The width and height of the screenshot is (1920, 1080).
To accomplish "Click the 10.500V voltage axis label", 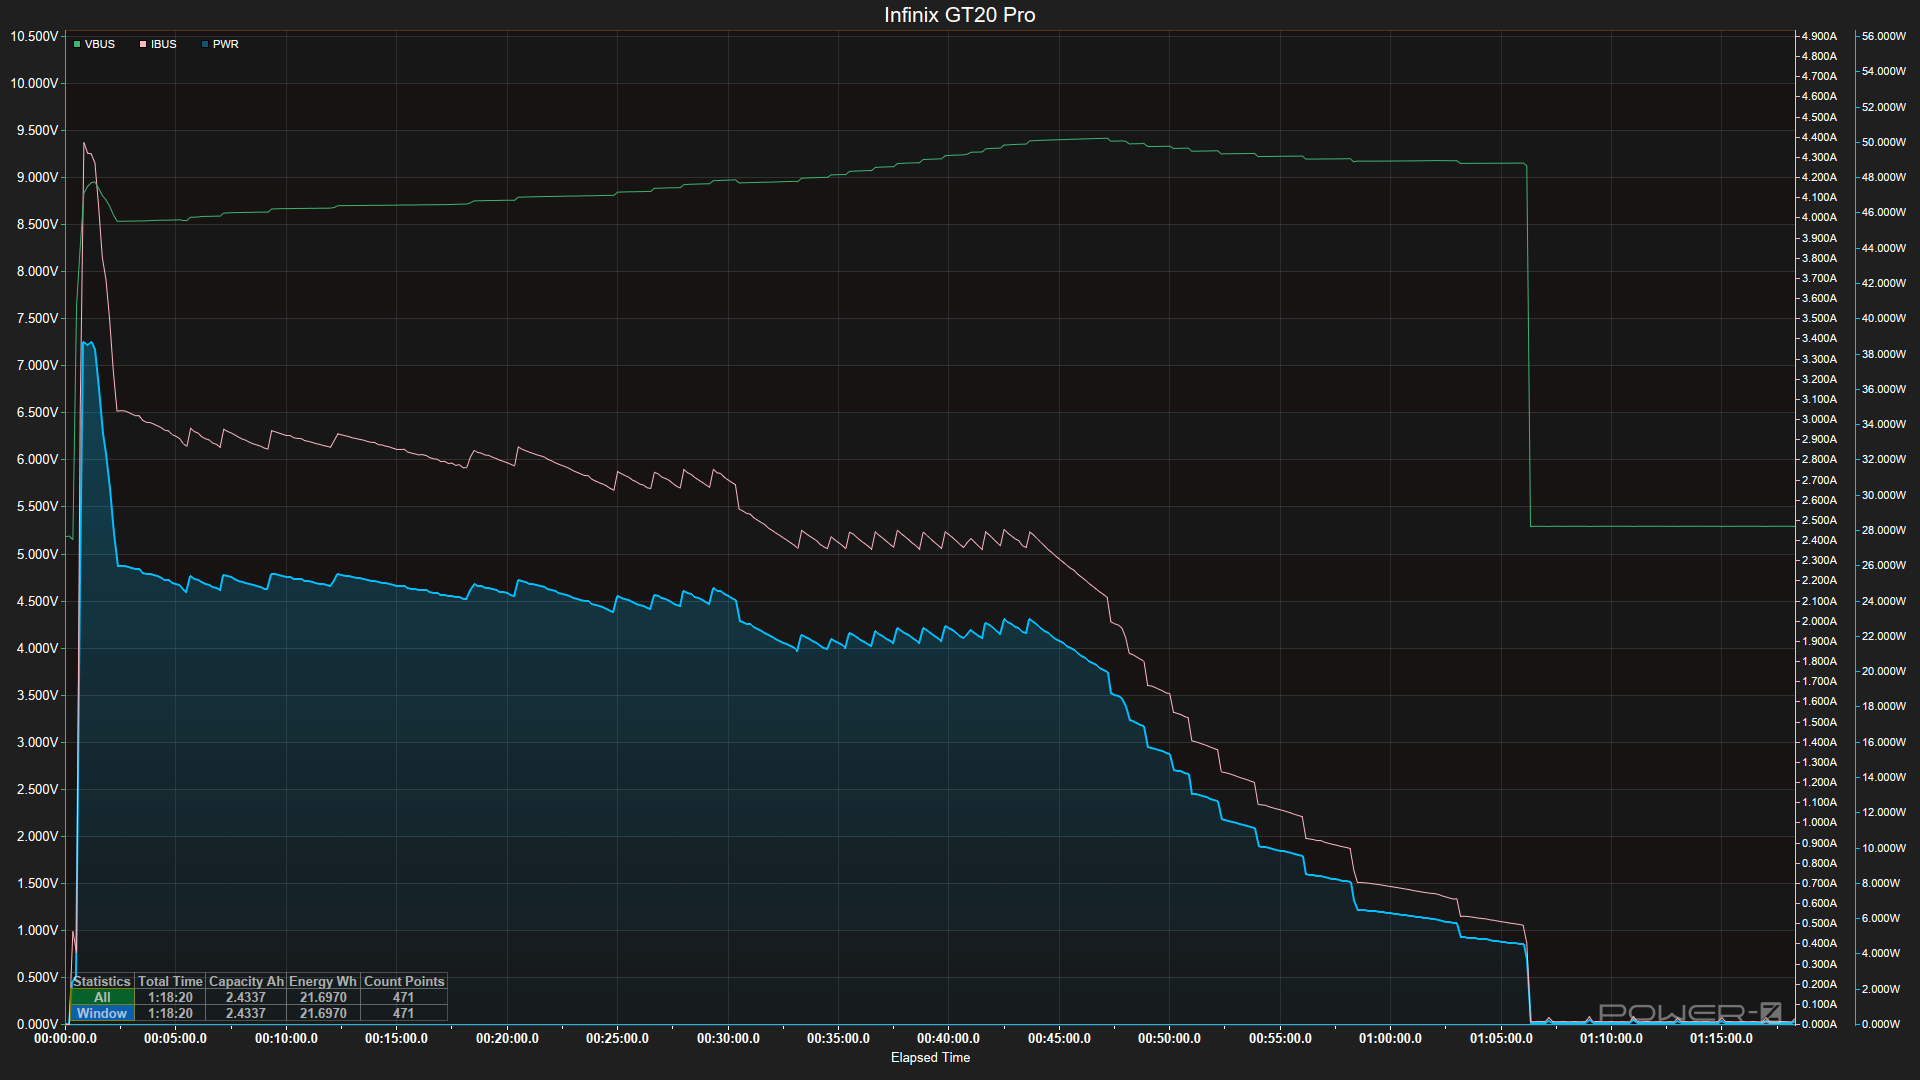I will click(34, 36).
